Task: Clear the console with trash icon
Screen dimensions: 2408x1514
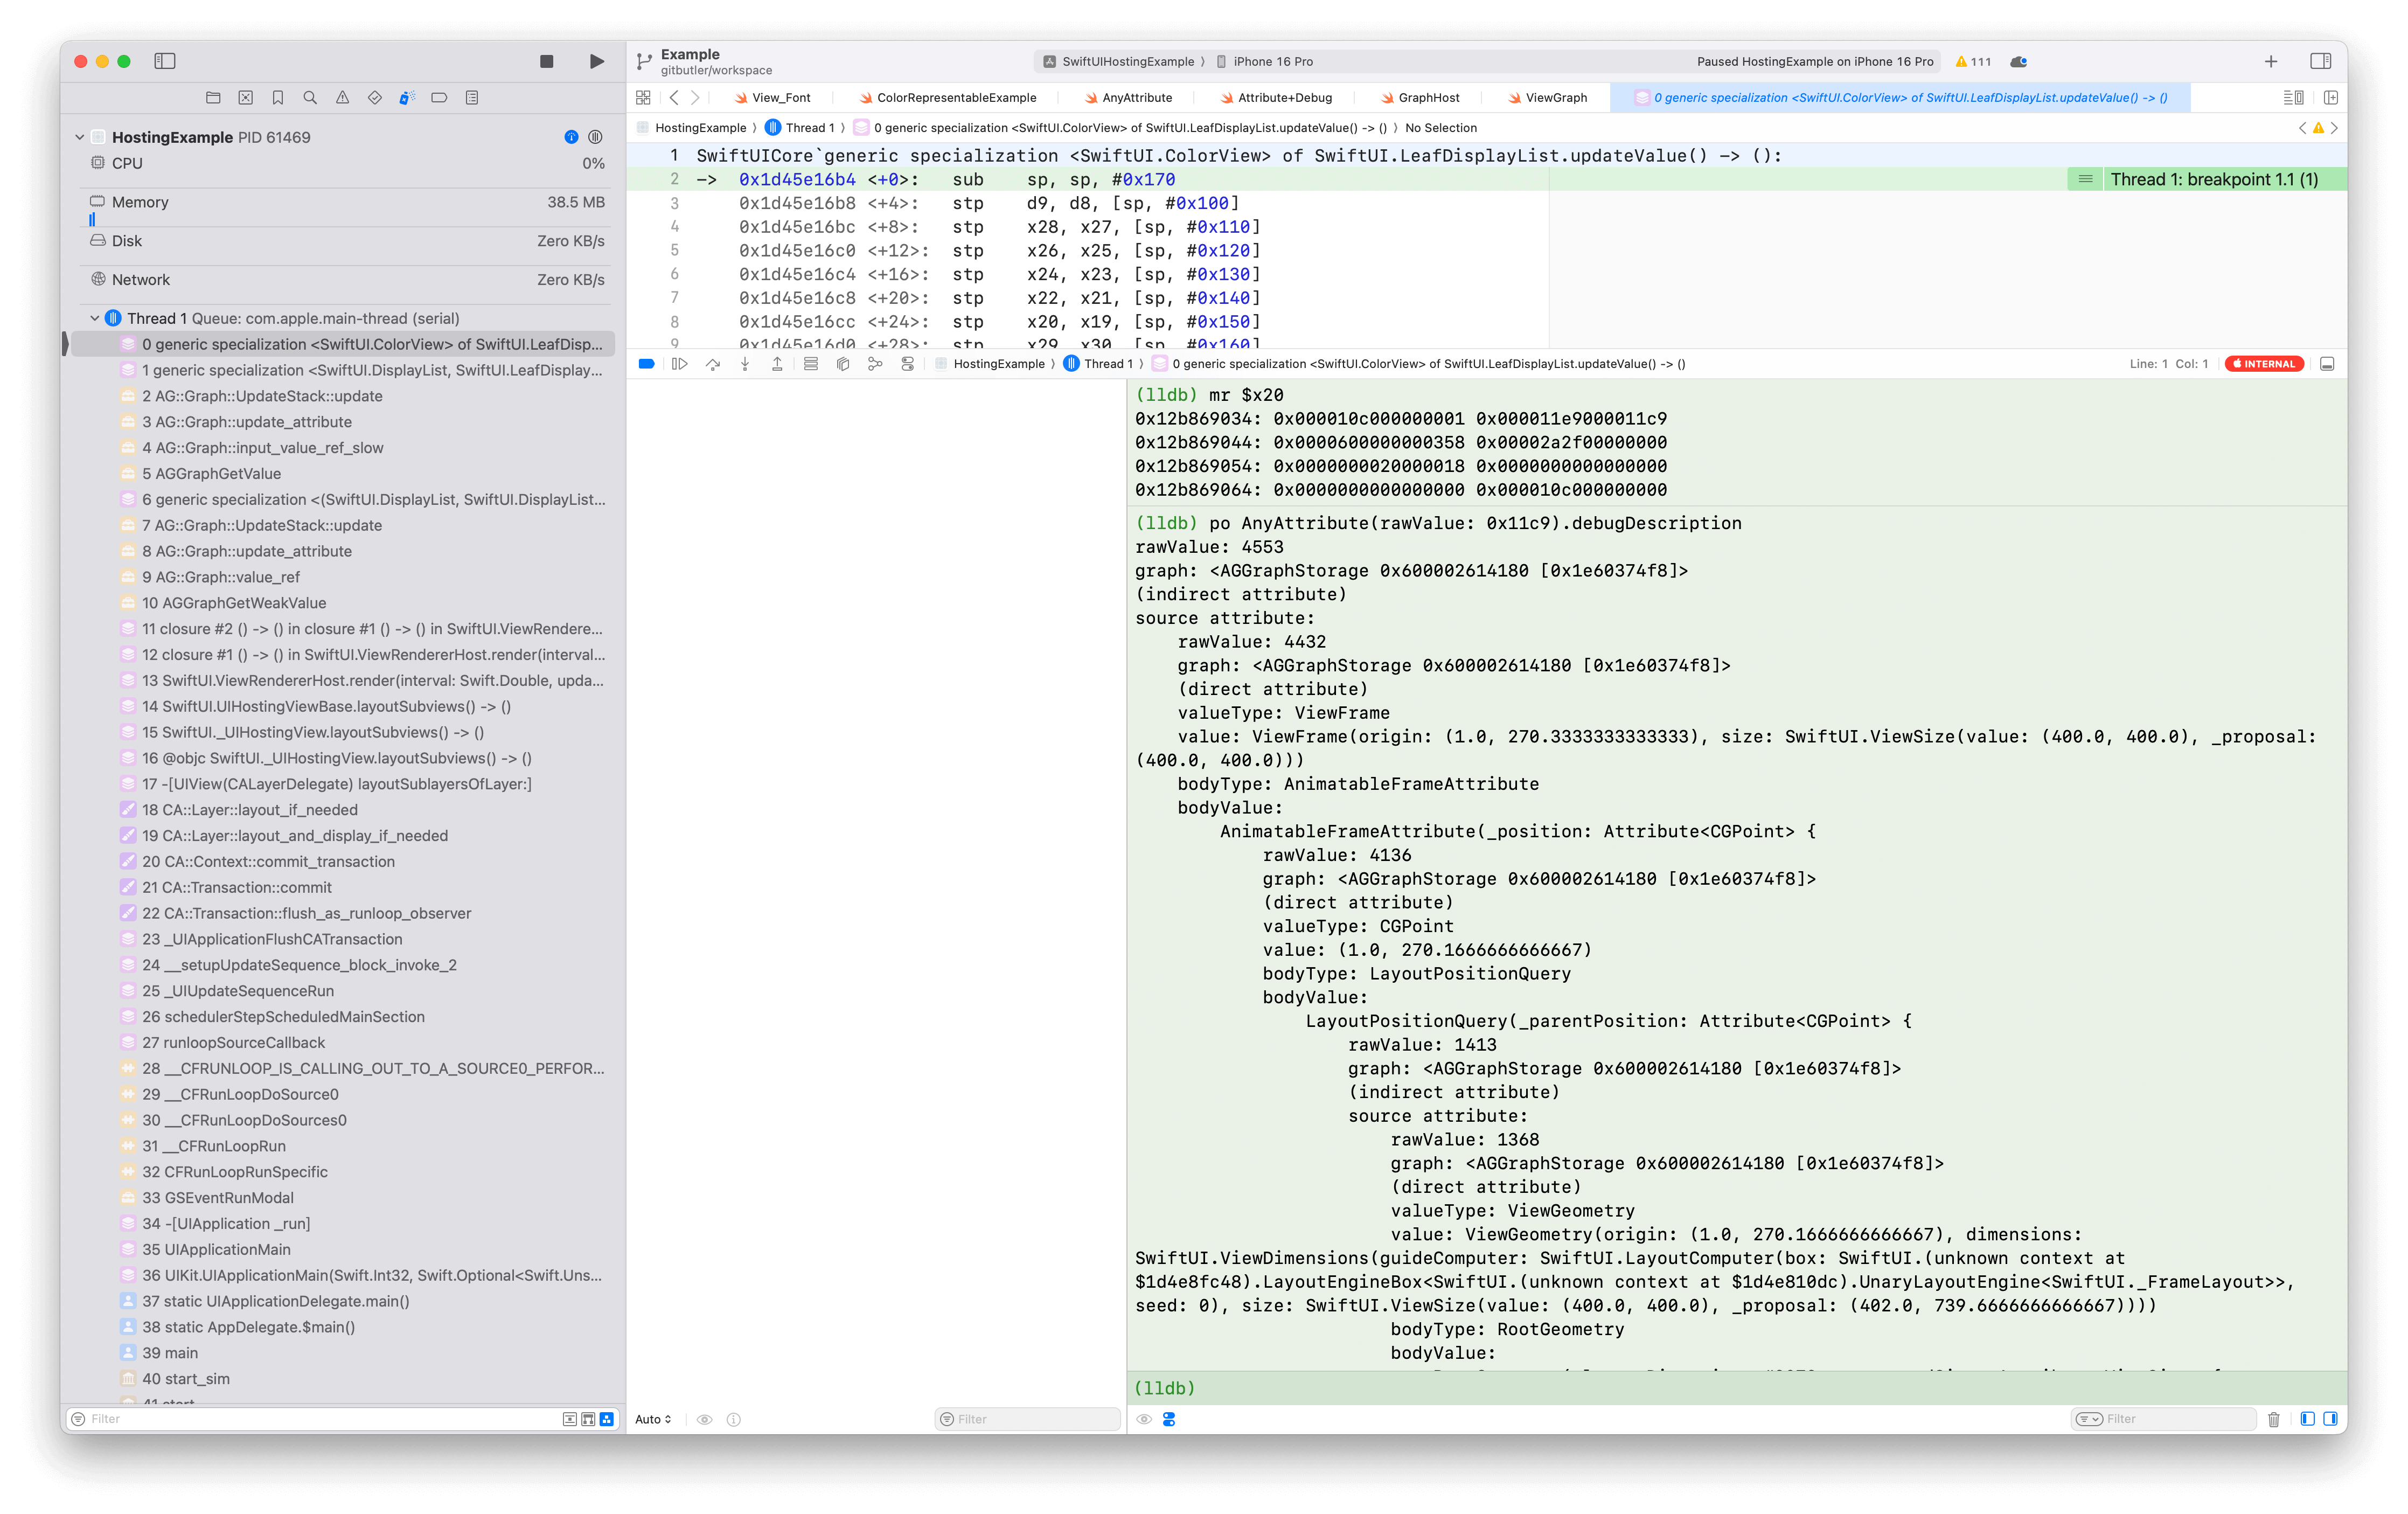Action: click(x=2274, y=1419)
